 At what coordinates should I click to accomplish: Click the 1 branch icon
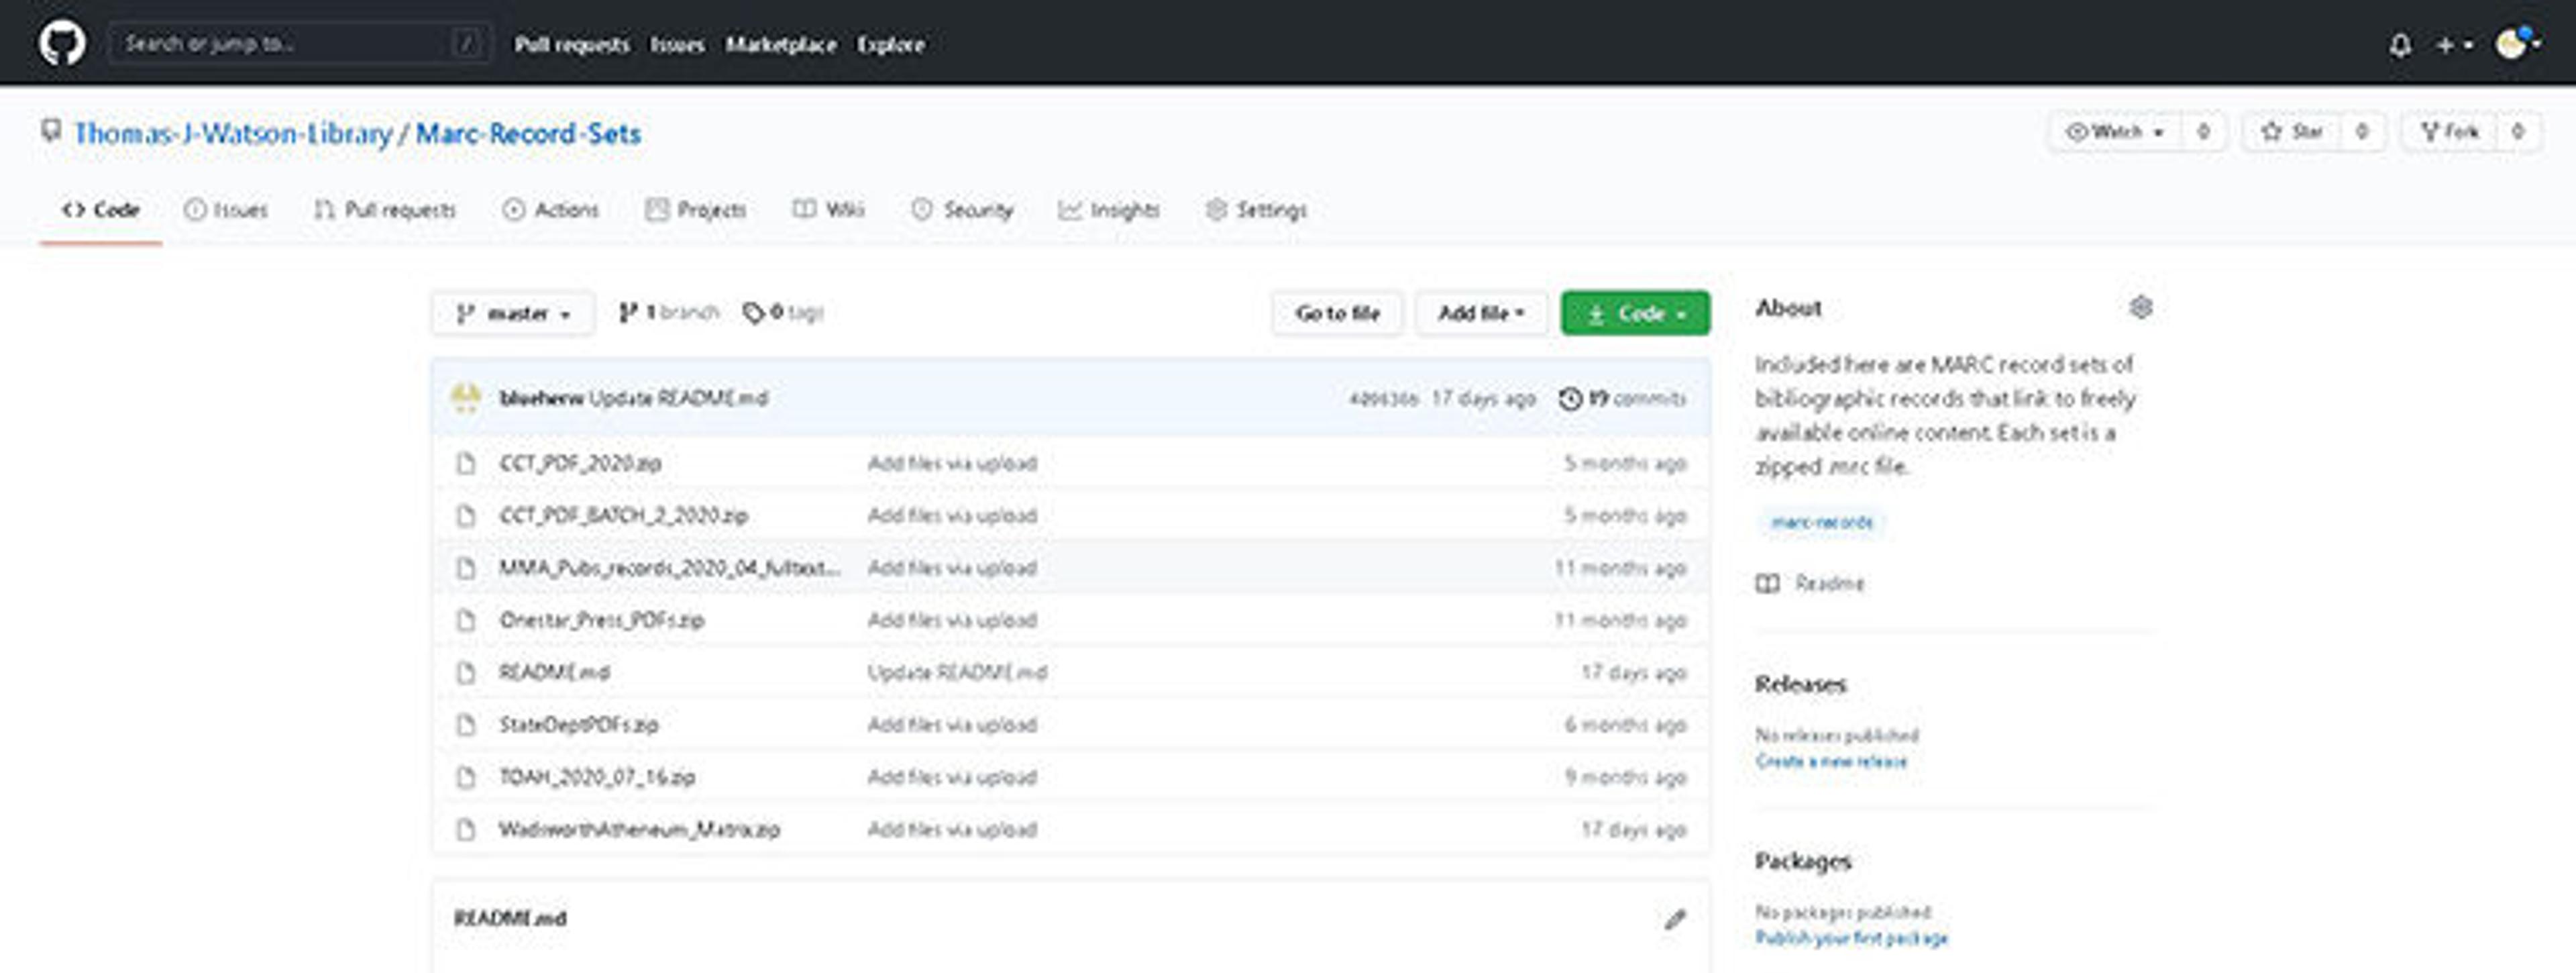pyautogui.click(x=627, y=313)
